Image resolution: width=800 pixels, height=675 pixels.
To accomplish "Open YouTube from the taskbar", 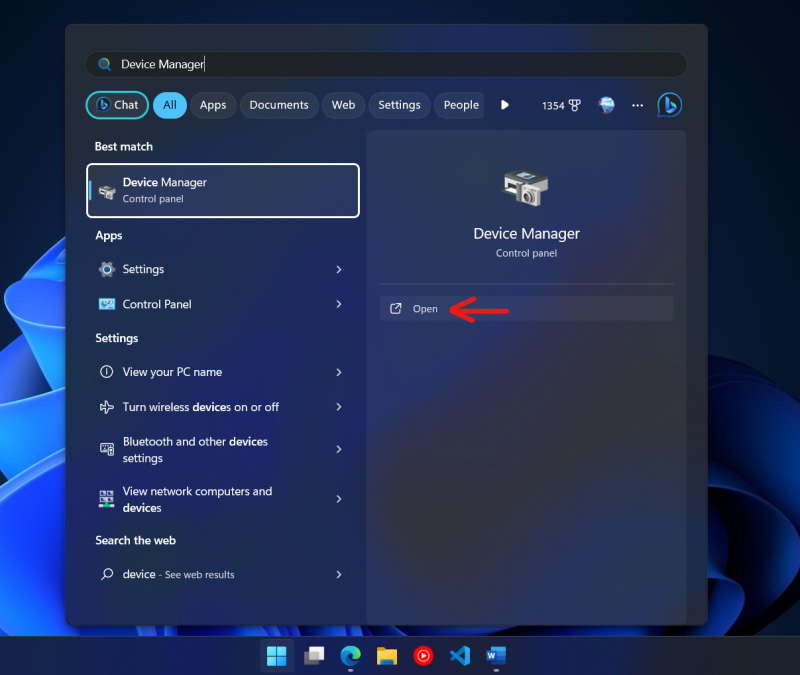I will (x=423, y=656).
